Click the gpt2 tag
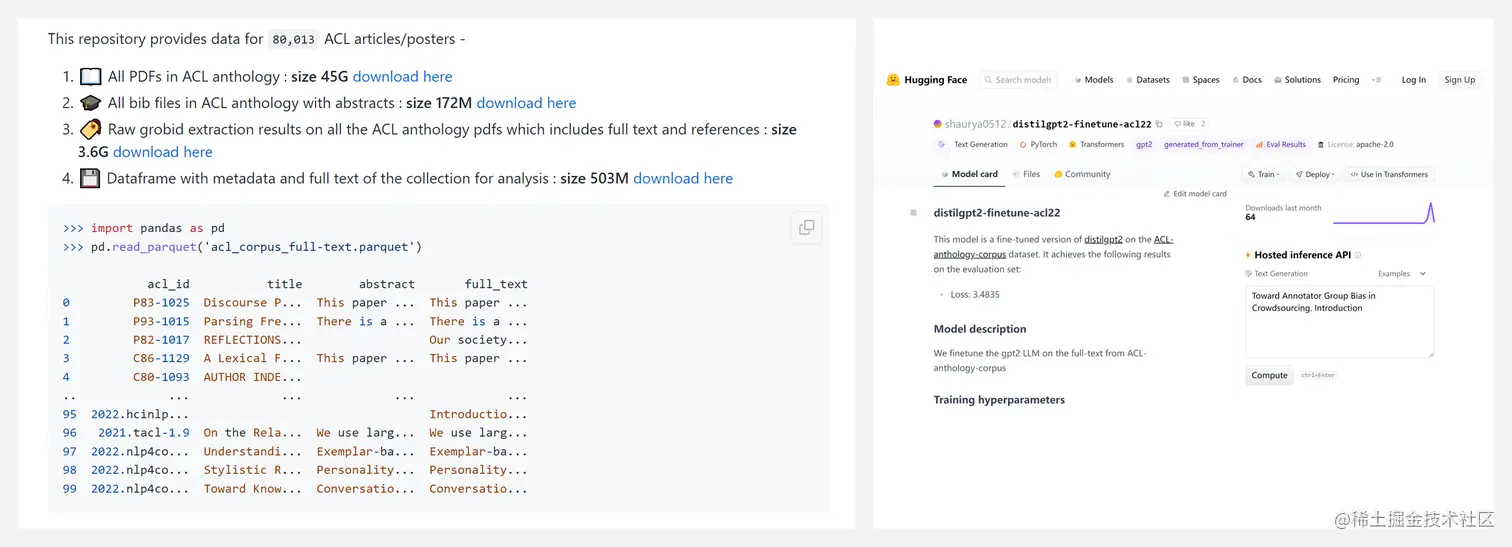The height and width of the screenshot is (547, 1512). point(1144,145)
